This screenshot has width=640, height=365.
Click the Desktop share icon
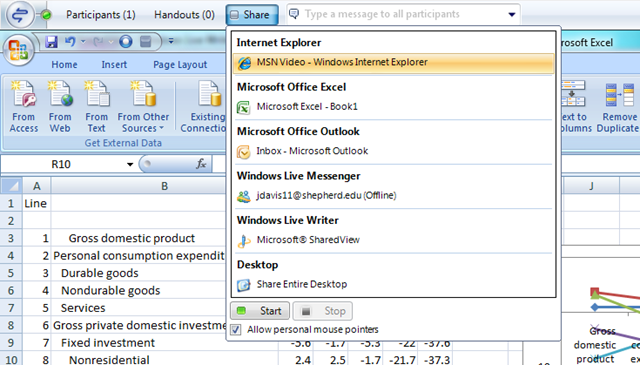(243, 285)
